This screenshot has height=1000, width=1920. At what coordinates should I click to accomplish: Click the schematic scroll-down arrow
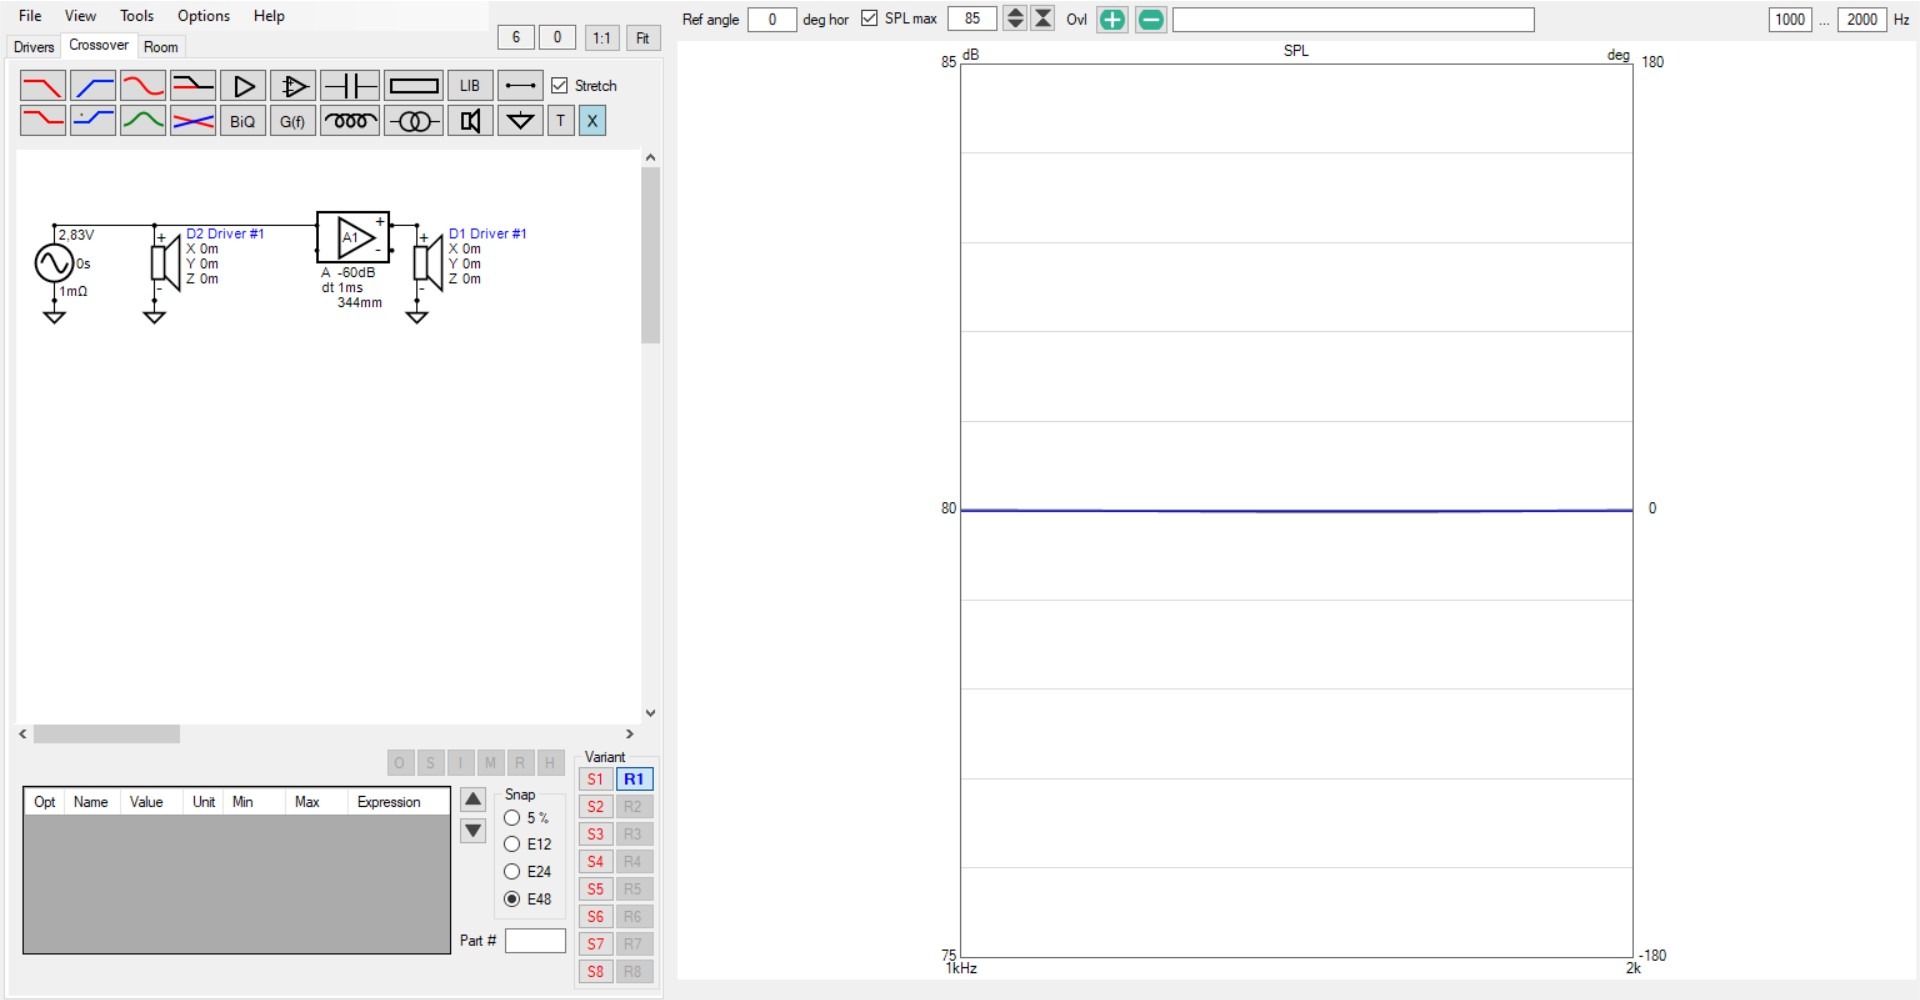click(651, 713)
